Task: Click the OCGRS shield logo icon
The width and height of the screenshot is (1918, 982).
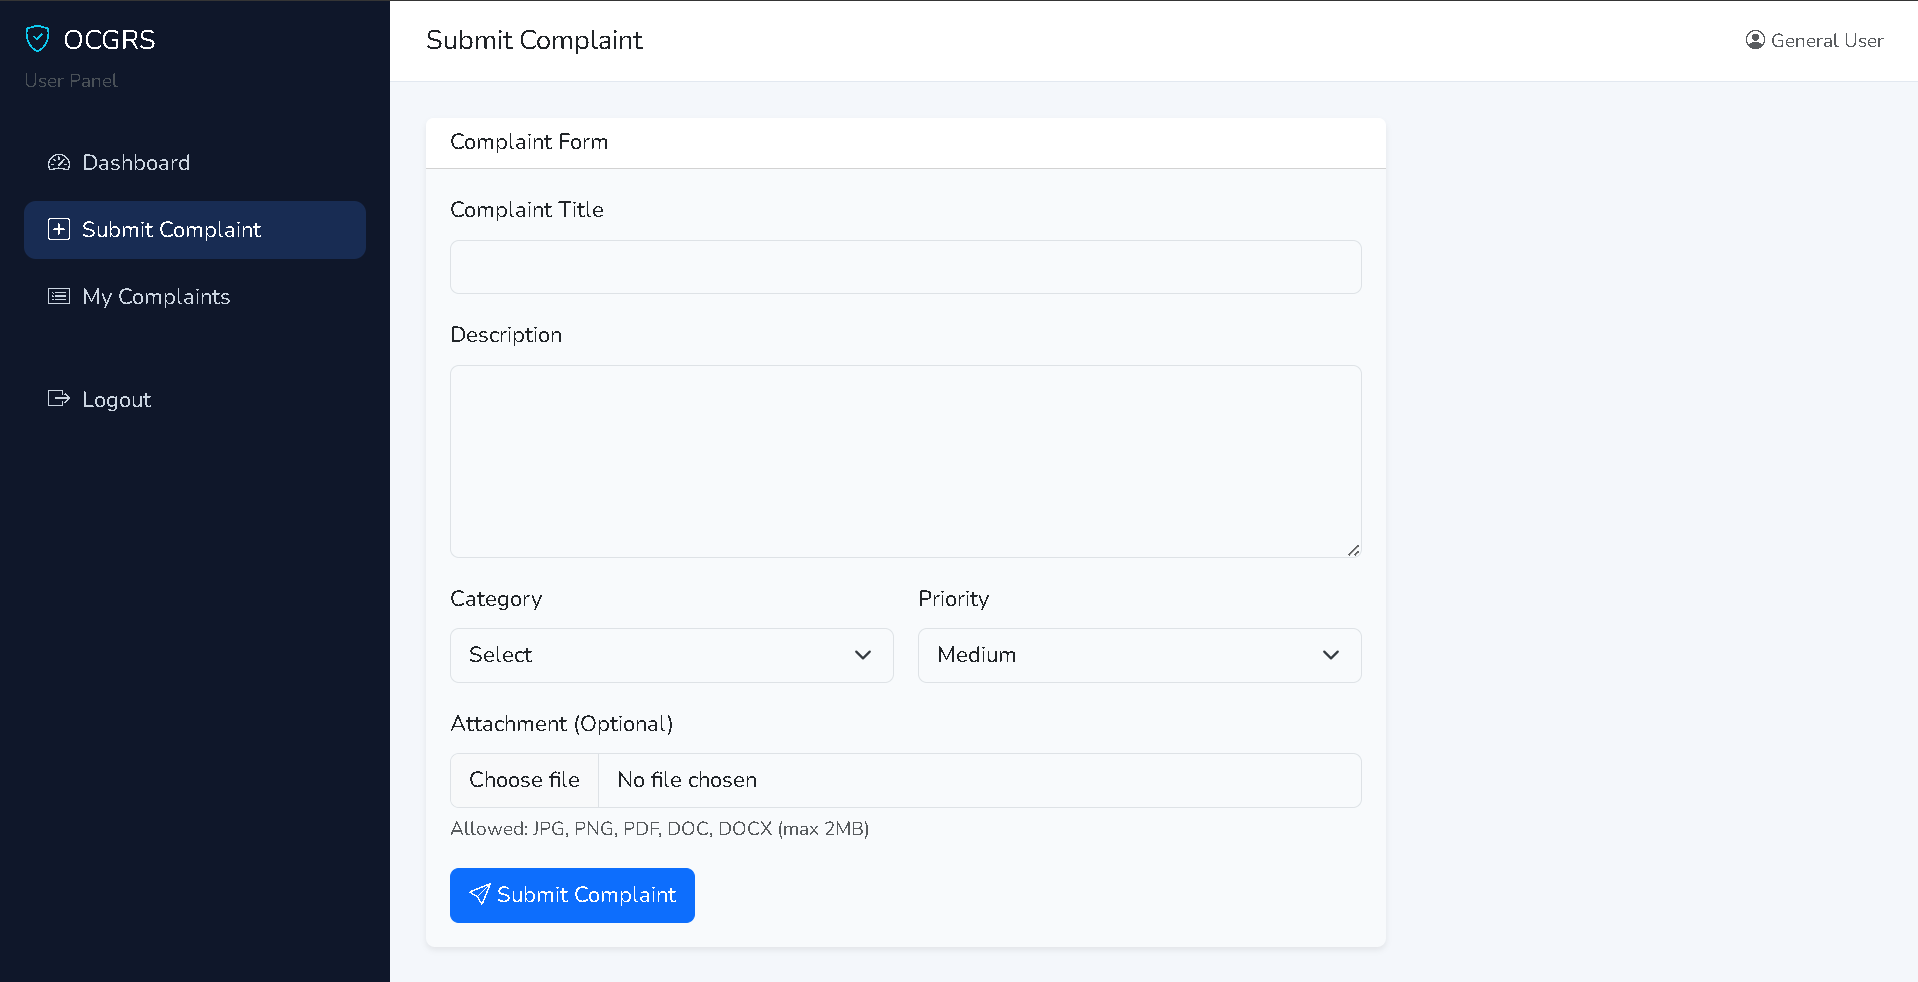Action: 37,39
